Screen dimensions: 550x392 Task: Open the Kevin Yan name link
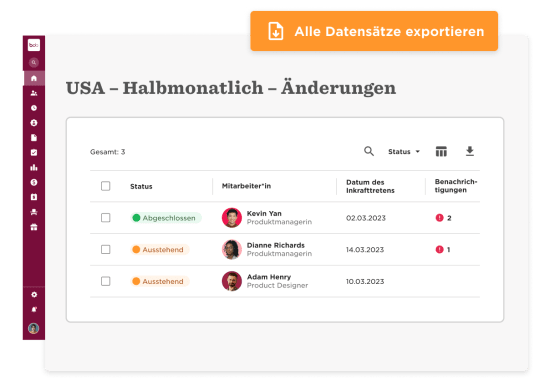[264, 213]
